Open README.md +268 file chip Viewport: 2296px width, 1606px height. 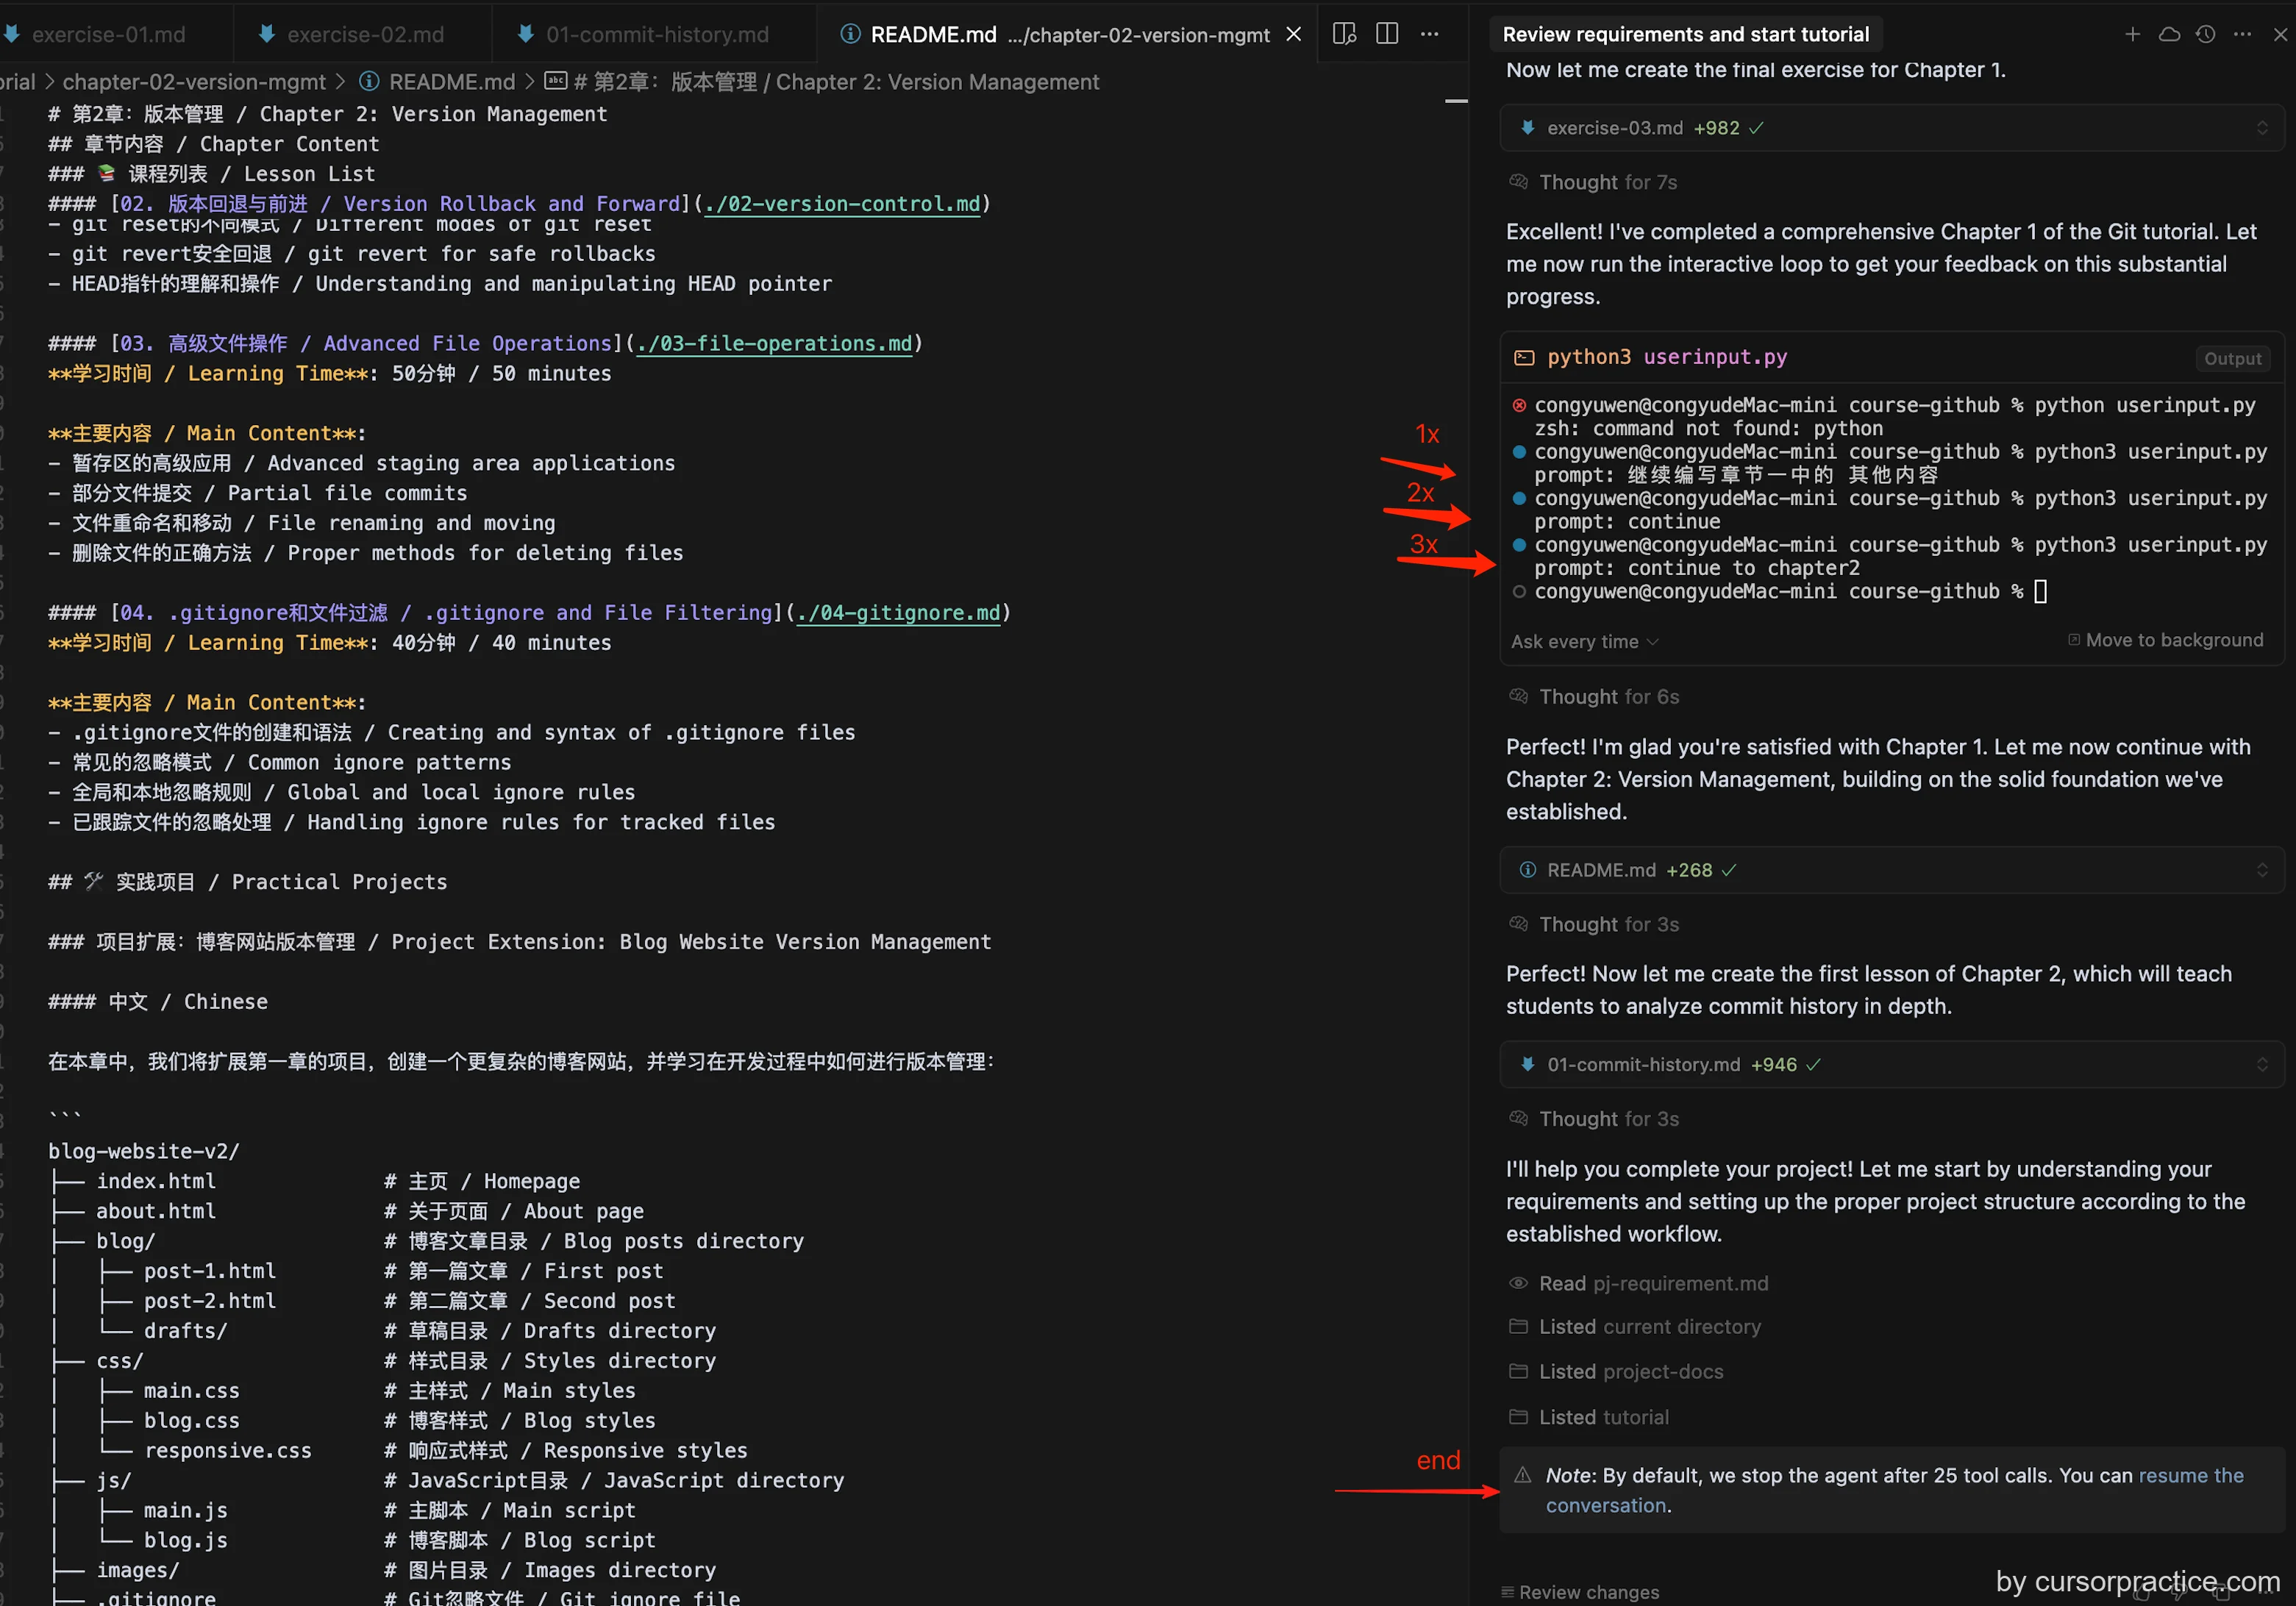(x=1892, y=870)
